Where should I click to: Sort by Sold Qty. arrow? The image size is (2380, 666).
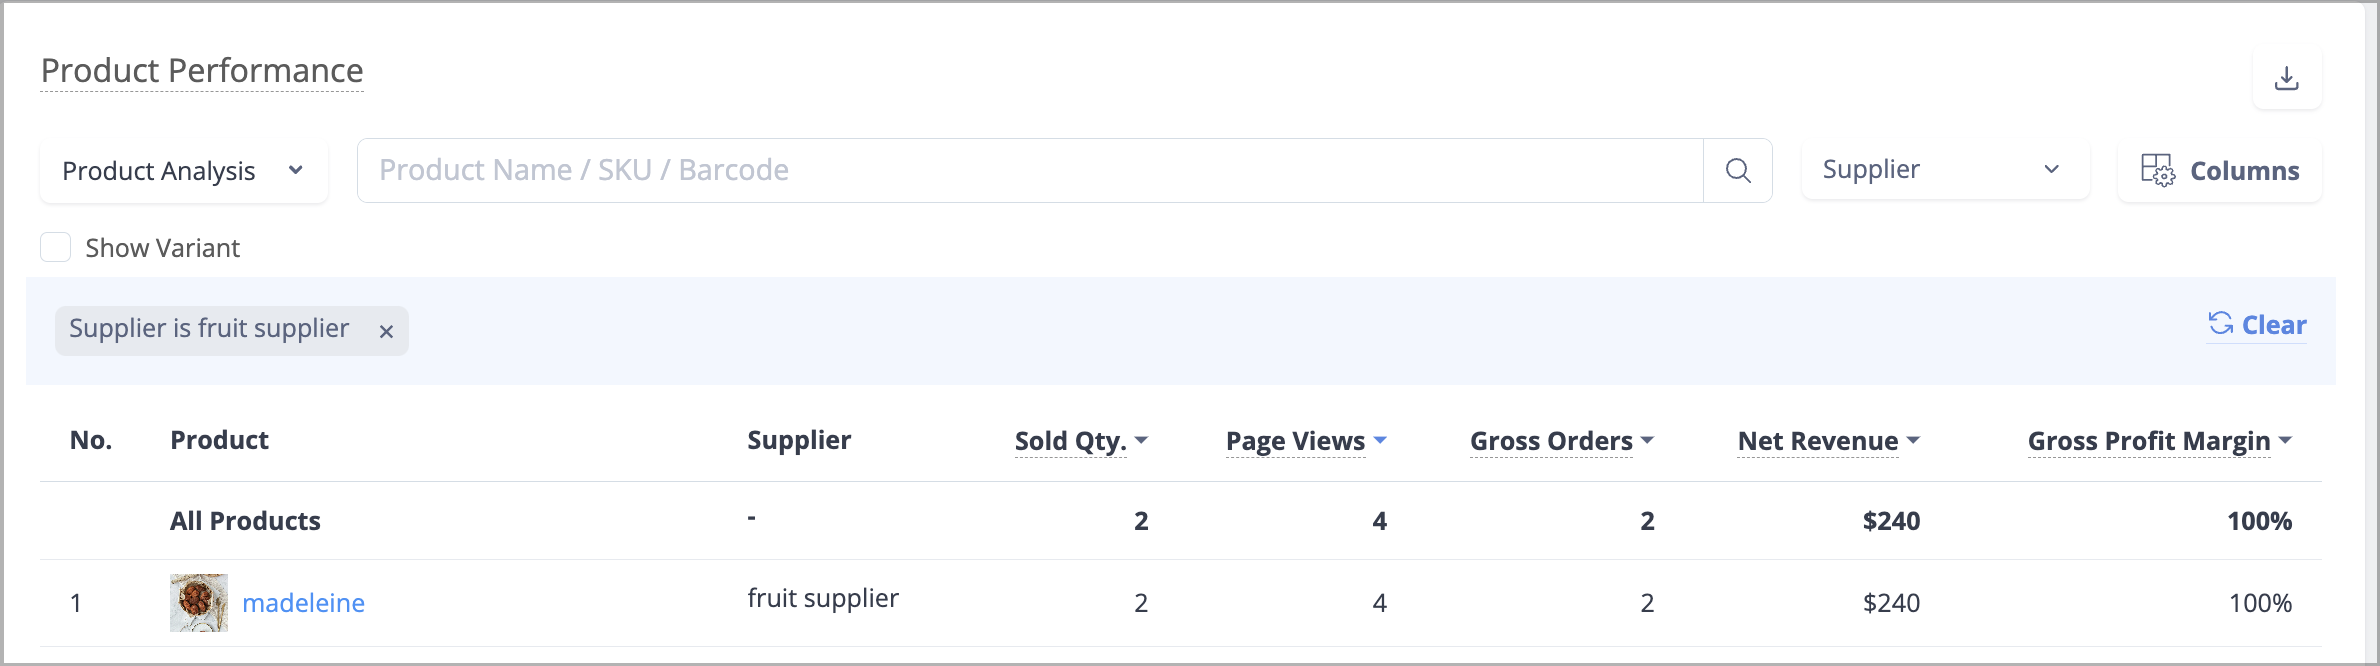(1142, 440)
